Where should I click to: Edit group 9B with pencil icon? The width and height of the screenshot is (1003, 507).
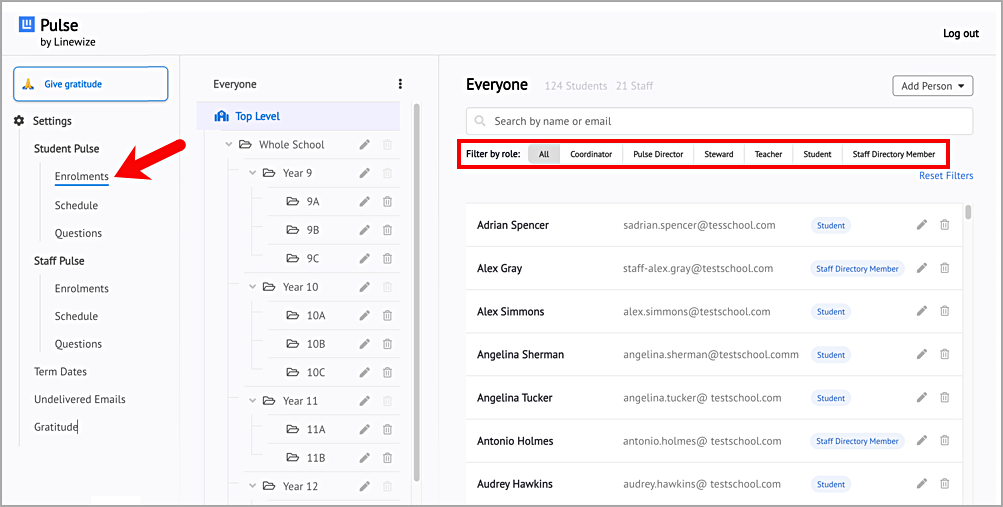point(365,230)
